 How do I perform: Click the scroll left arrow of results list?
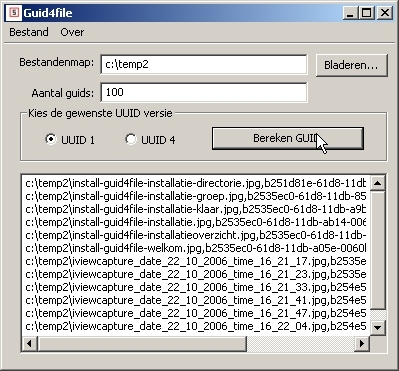point(29,343)
